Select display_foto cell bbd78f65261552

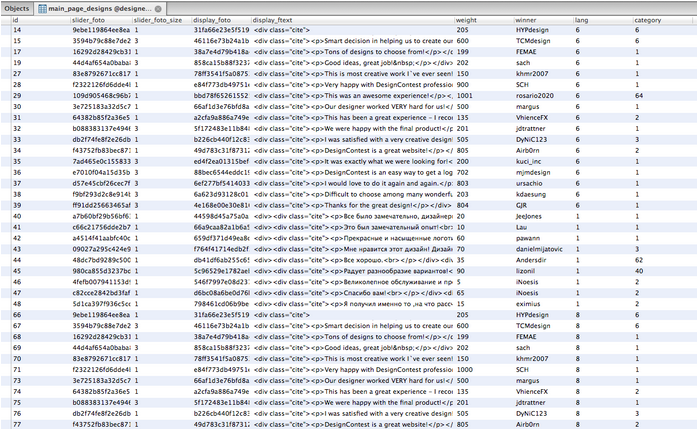221,96
